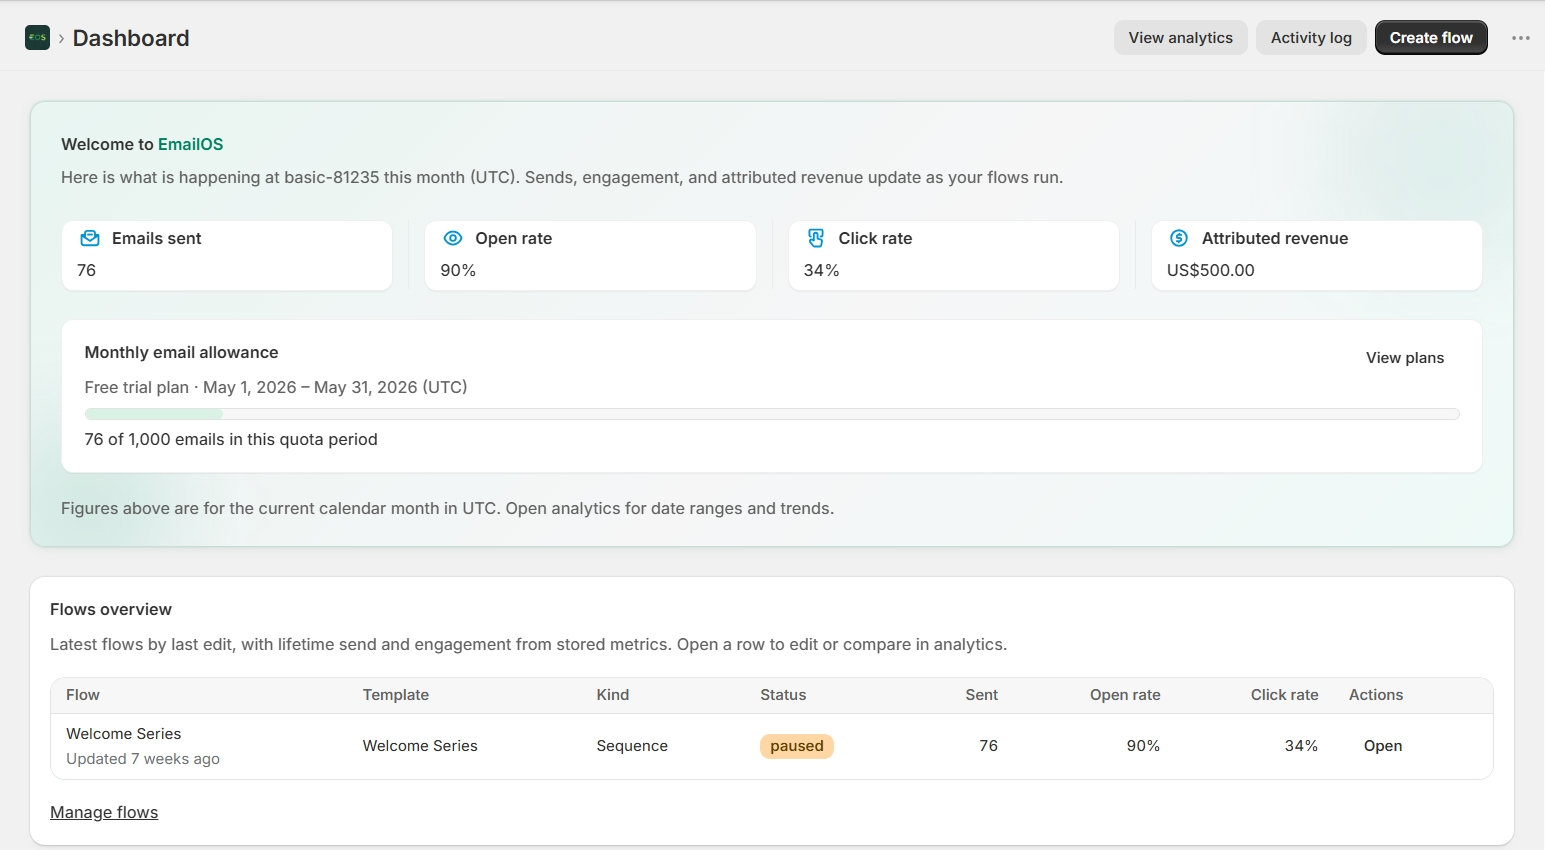Click the table Click rate cell 34%
Viewport: 1545px width, 850px height.
click(x=1301, y=746)
